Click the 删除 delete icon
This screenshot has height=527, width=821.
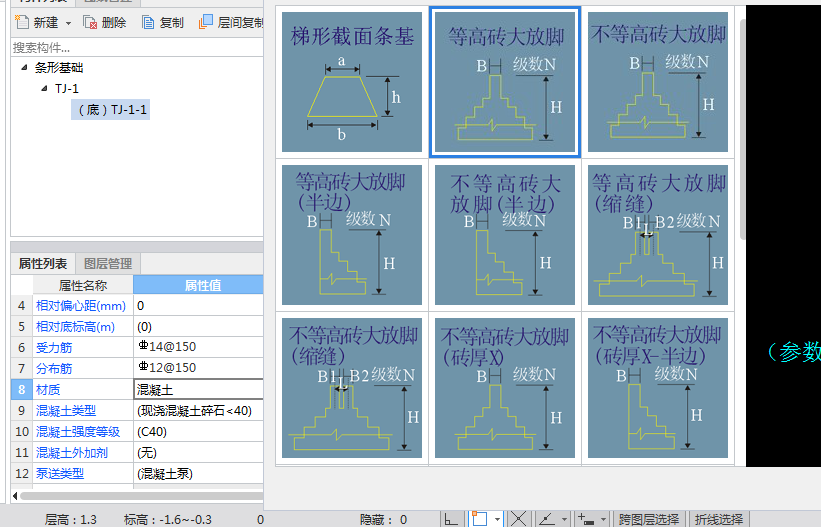tap(90, 22)
